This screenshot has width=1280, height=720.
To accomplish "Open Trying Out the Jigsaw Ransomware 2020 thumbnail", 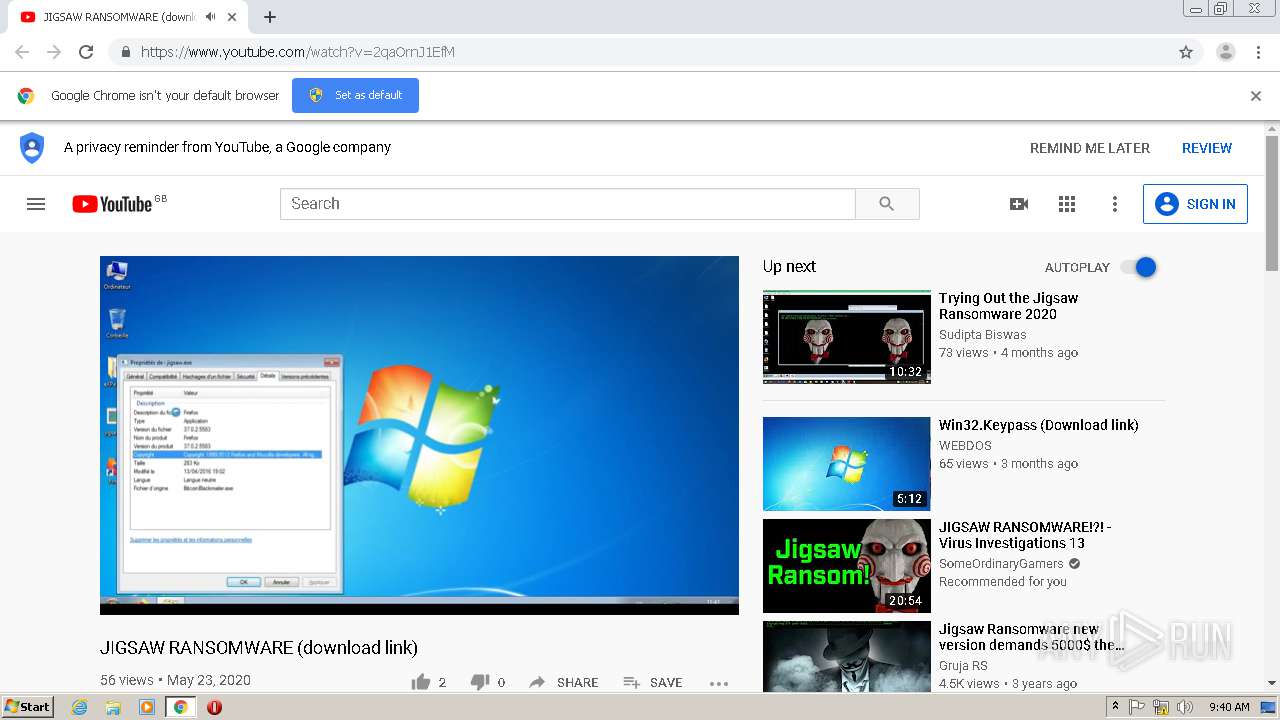I will 847,337.
